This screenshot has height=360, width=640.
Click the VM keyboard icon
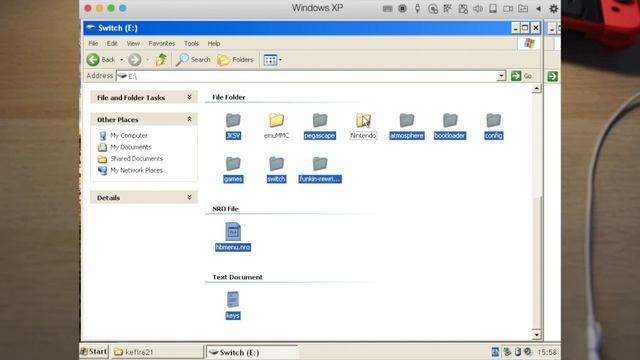(x=388, y=9)
